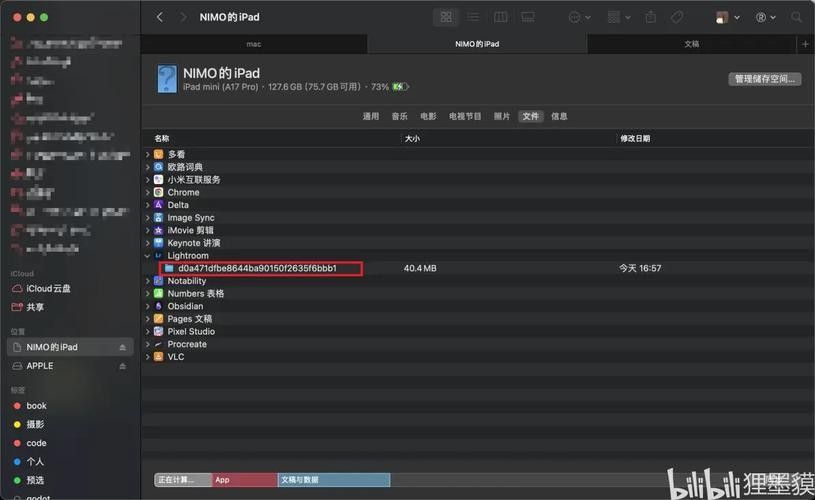Open 共享 in the sidebar
Screen dimensions: 815x500
point(28,307)
